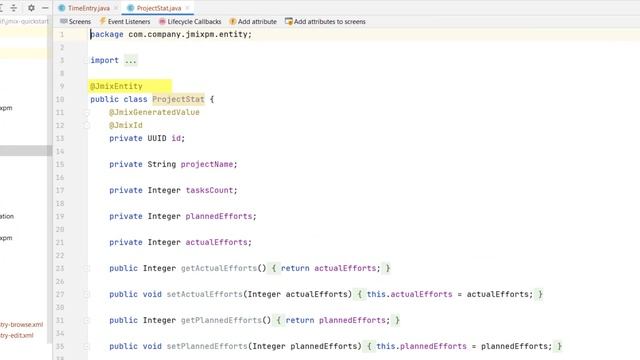Expand the getPlannedEfforts method fold marker

click(86, 320)
